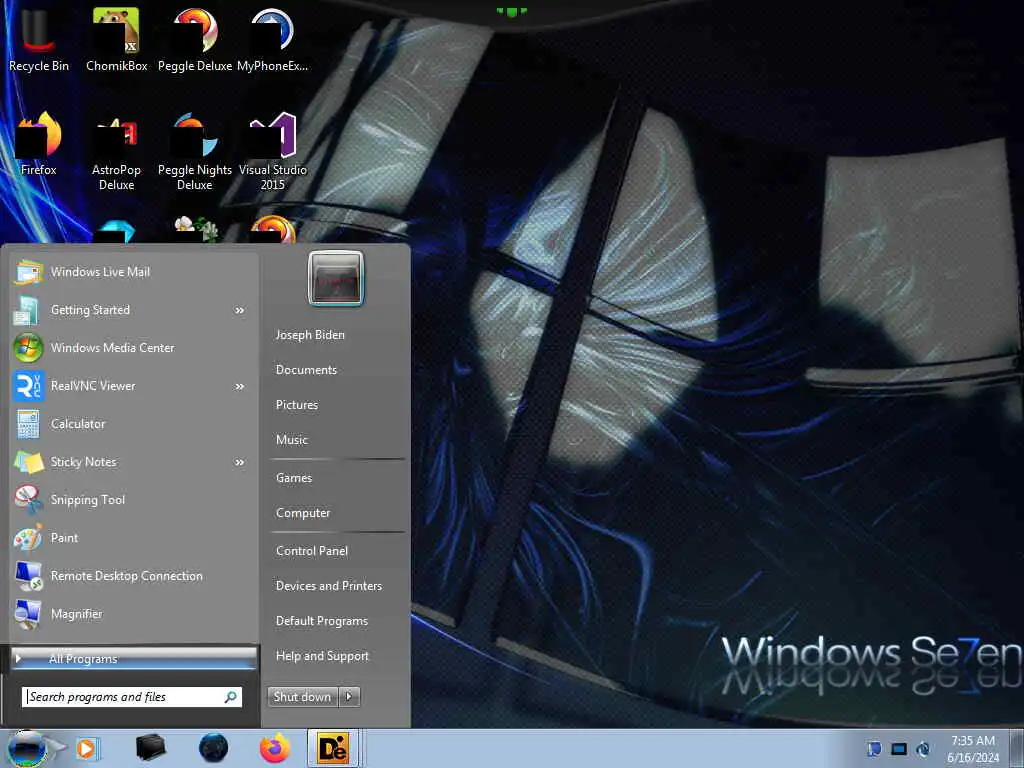Open Devices and Printers

click(x=329, y=586)
